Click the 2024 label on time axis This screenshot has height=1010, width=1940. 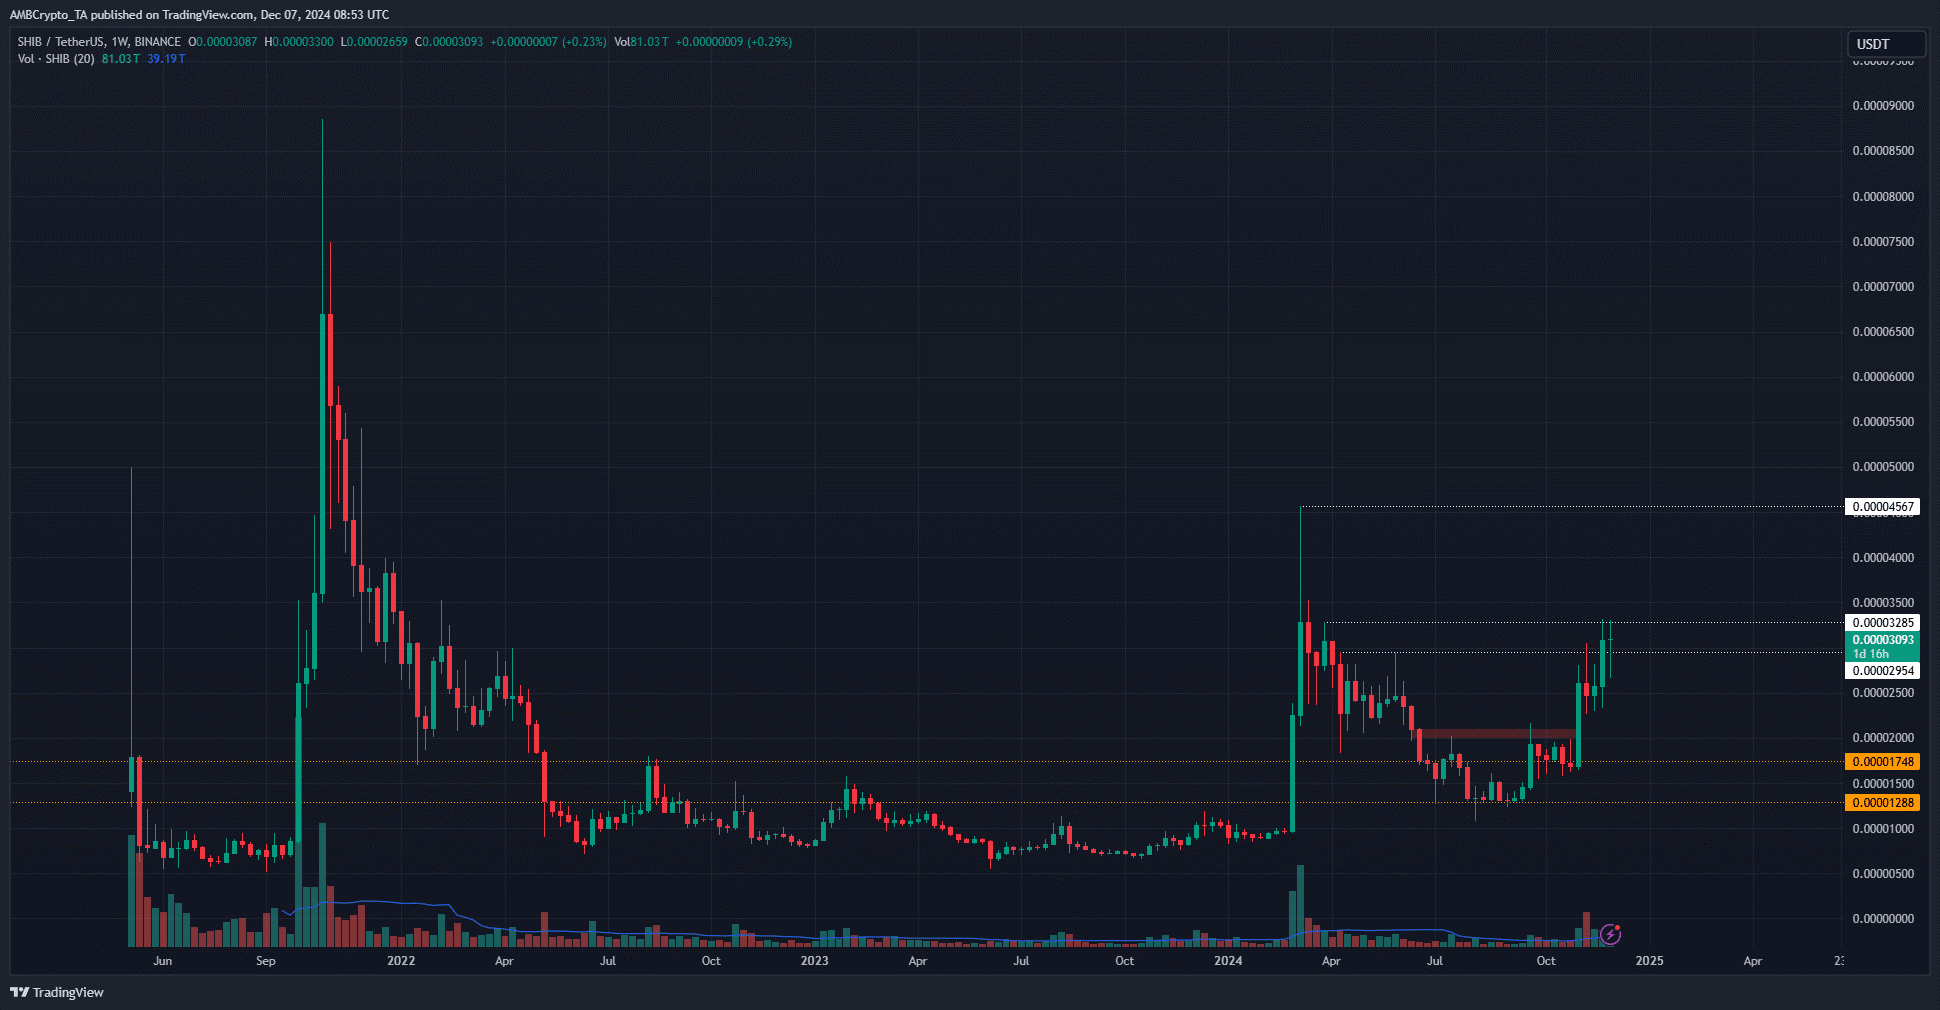(x=1228, y=961)
